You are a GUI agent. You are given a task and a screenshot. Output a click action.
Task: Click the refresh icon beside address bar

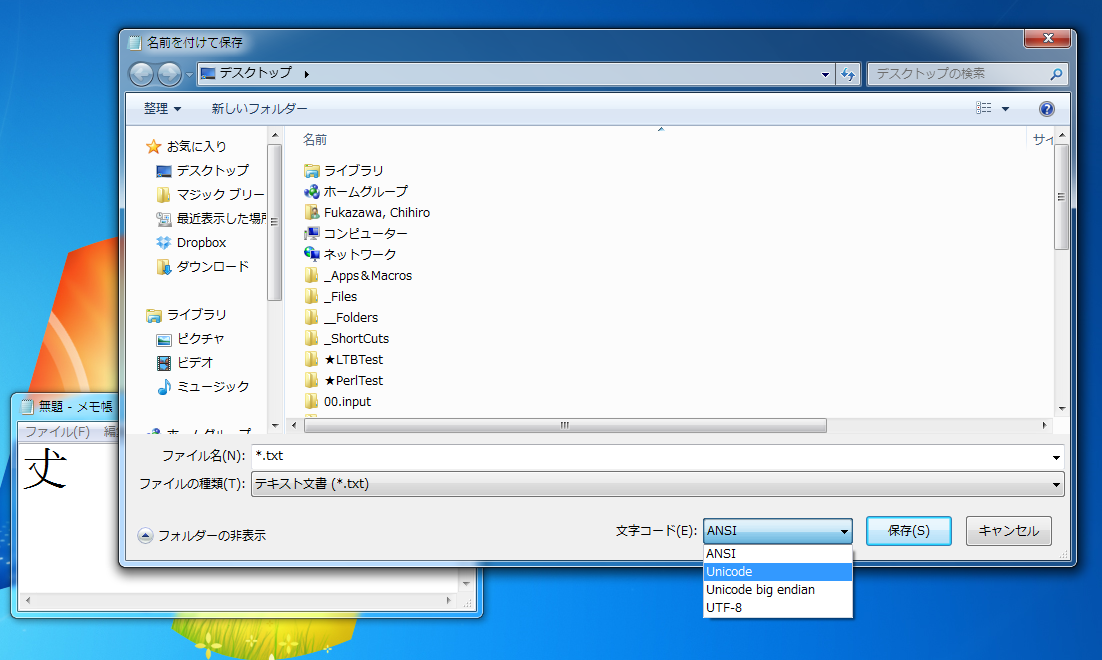[x=848, y=74]
